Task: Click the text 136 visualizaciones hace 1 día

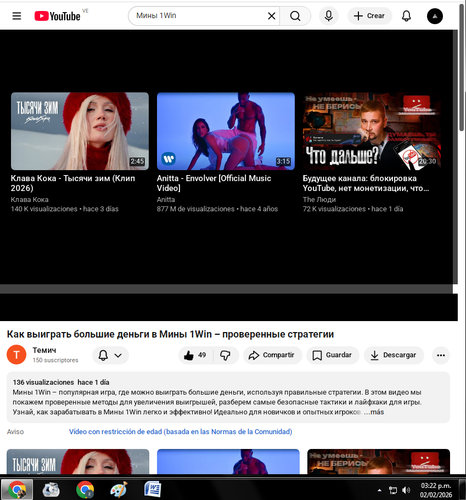Action: click(61, 382)
